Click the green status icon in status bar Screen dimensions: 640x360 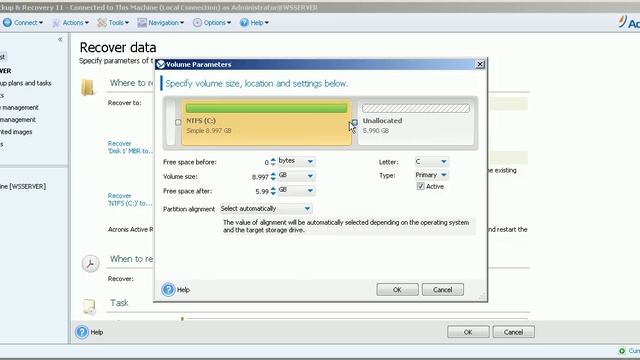coord(622,351)
